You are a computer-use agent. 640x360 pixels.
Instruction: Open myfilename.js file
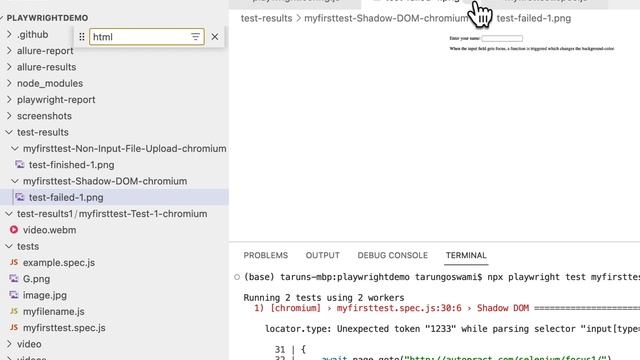pyautogui.click(x=53, y=312)
